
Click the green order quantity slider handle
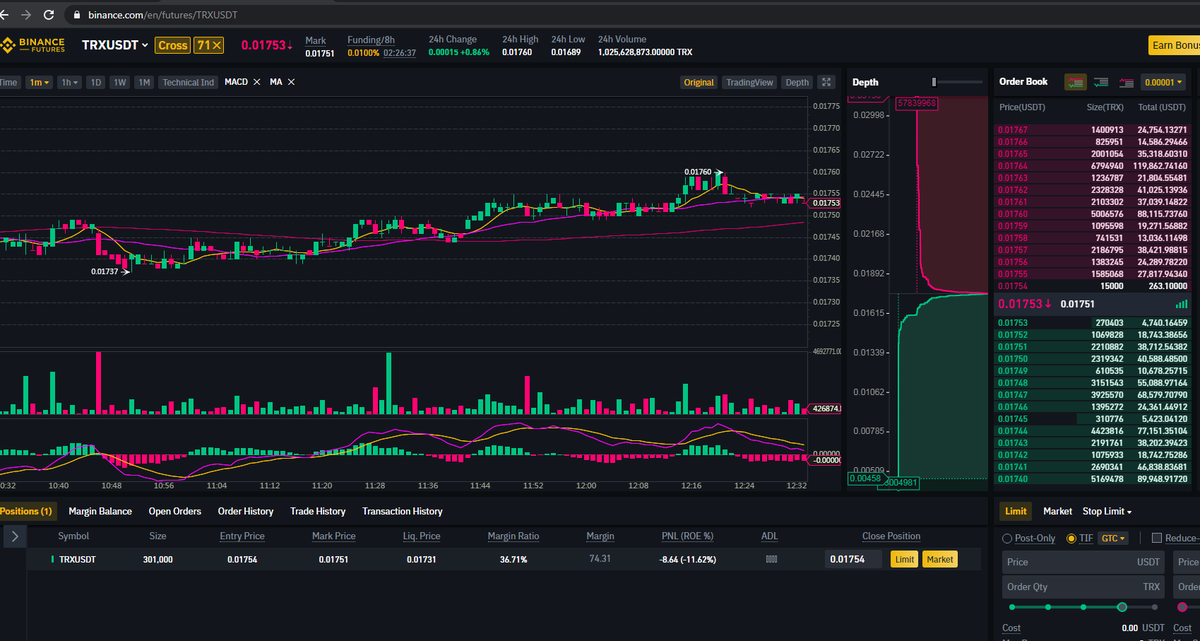tap(1122, 606)
